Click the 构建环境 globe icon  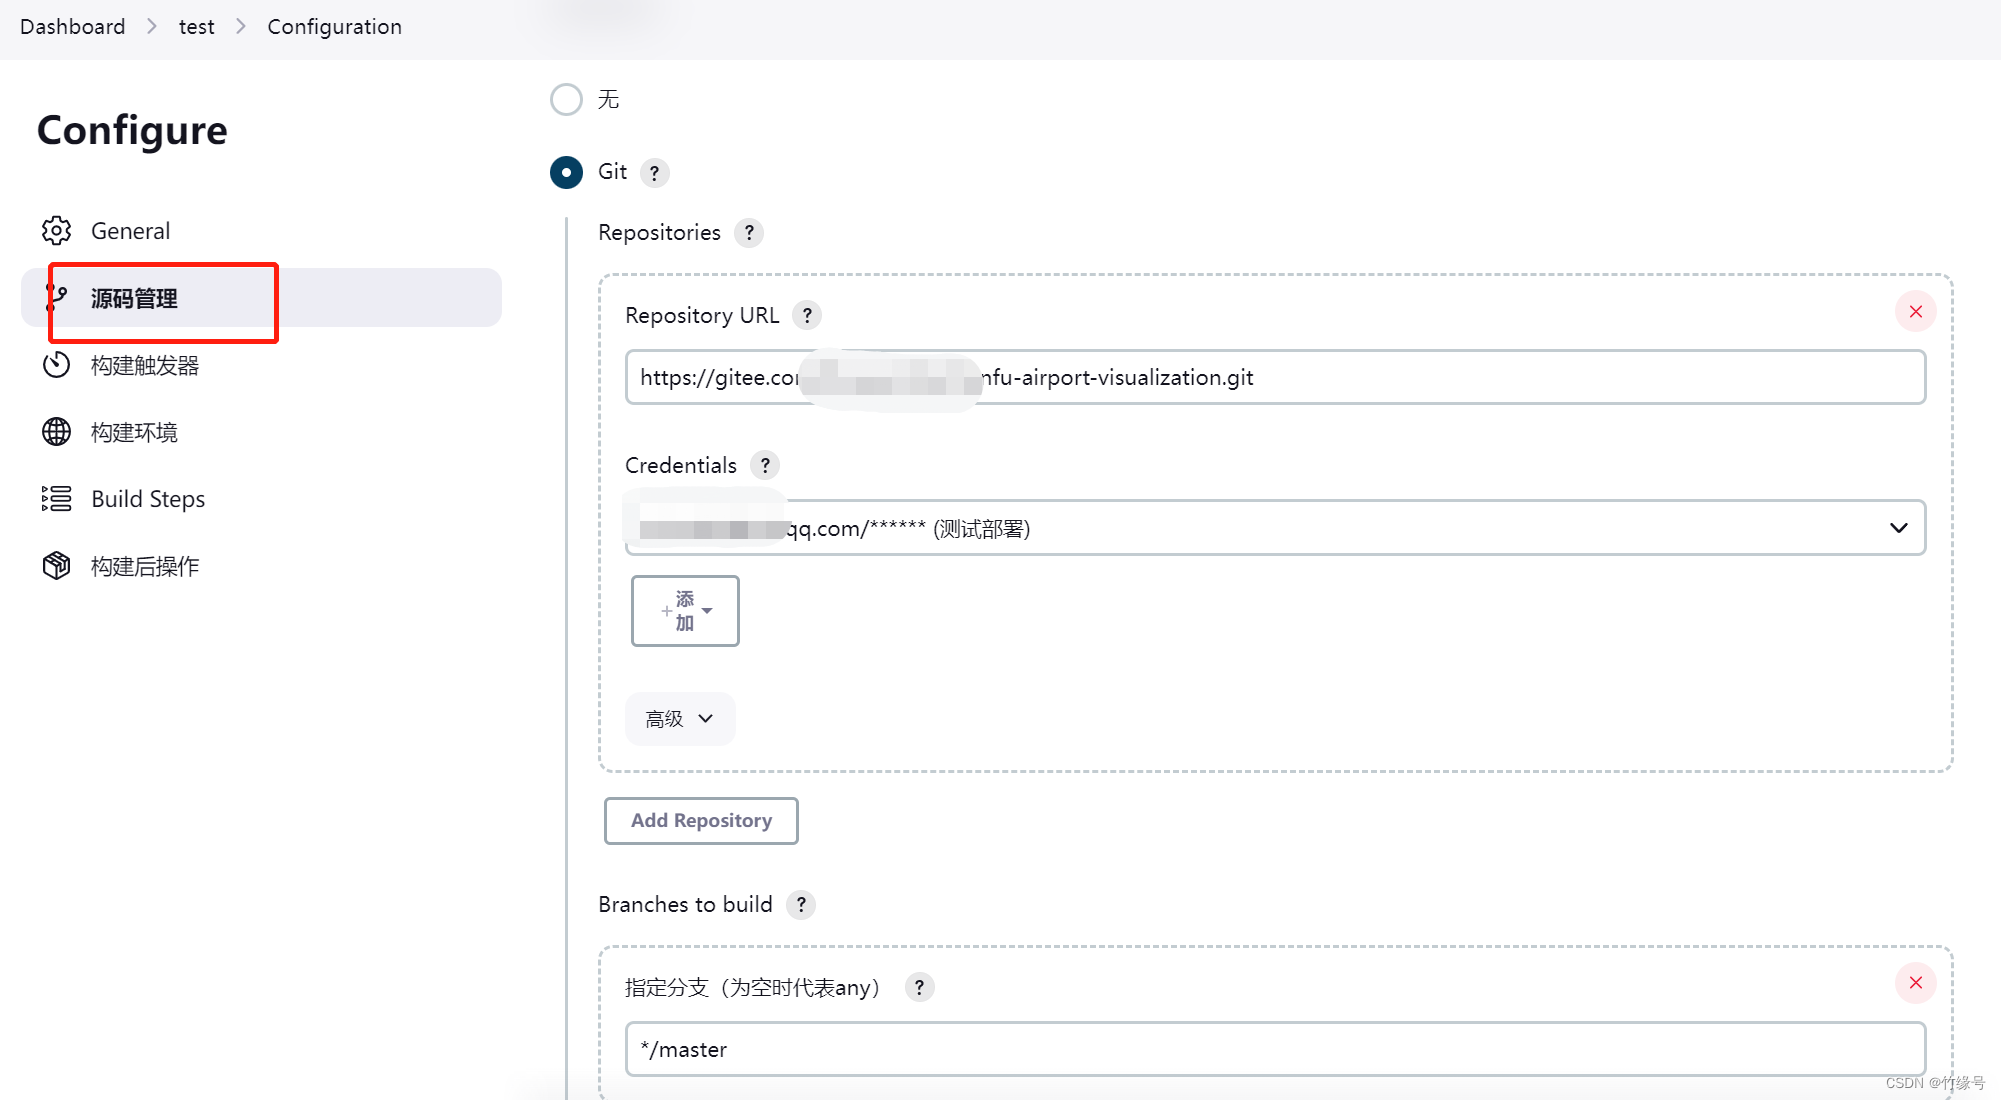(56, 432)
